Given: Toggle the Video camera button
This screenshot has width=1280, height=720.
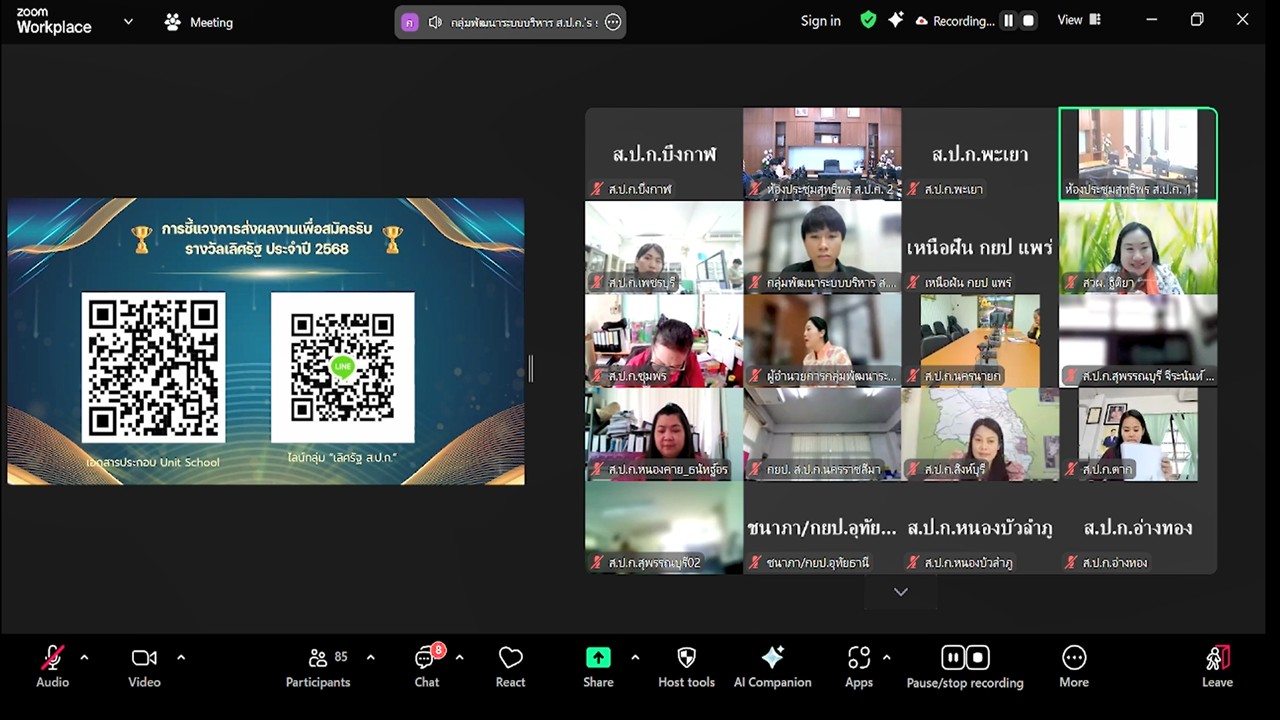Looking at the screenshot, I should pyautogui.click(x=144, y=666).
